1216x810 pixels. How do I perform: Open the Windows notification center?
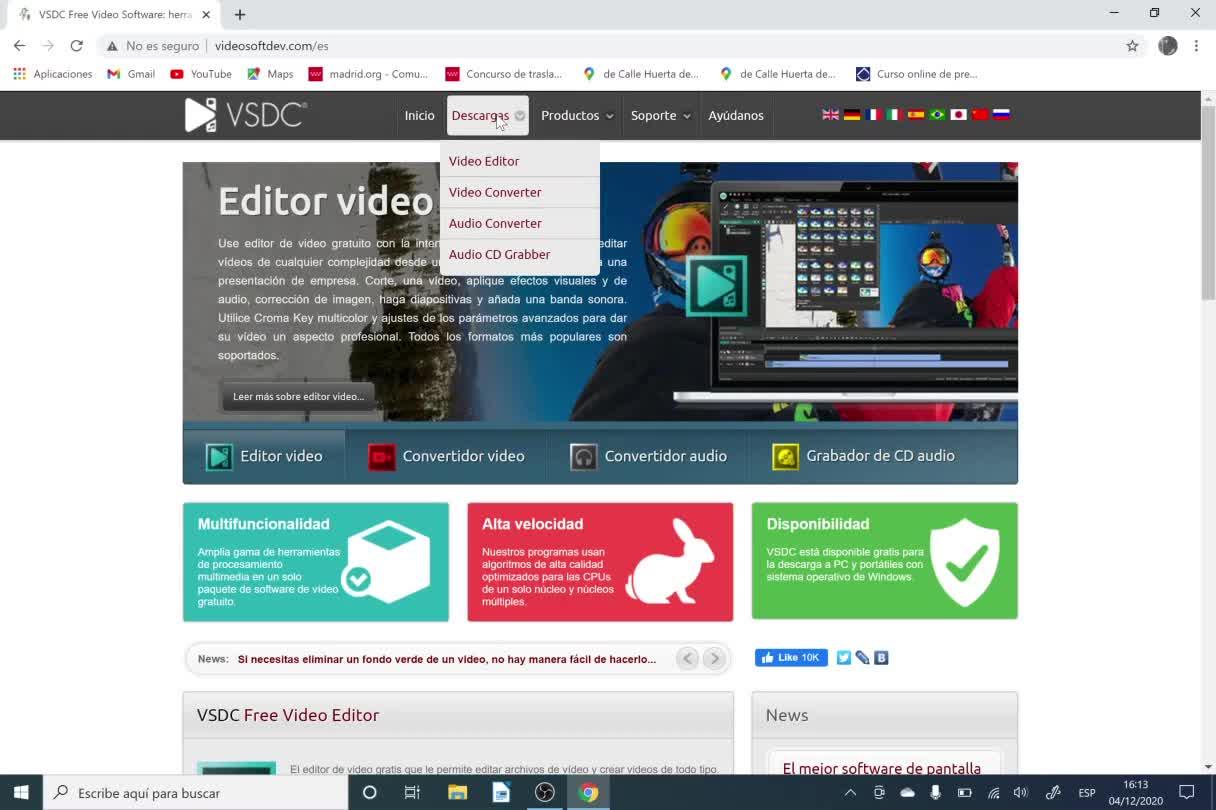click(1187, 792)
